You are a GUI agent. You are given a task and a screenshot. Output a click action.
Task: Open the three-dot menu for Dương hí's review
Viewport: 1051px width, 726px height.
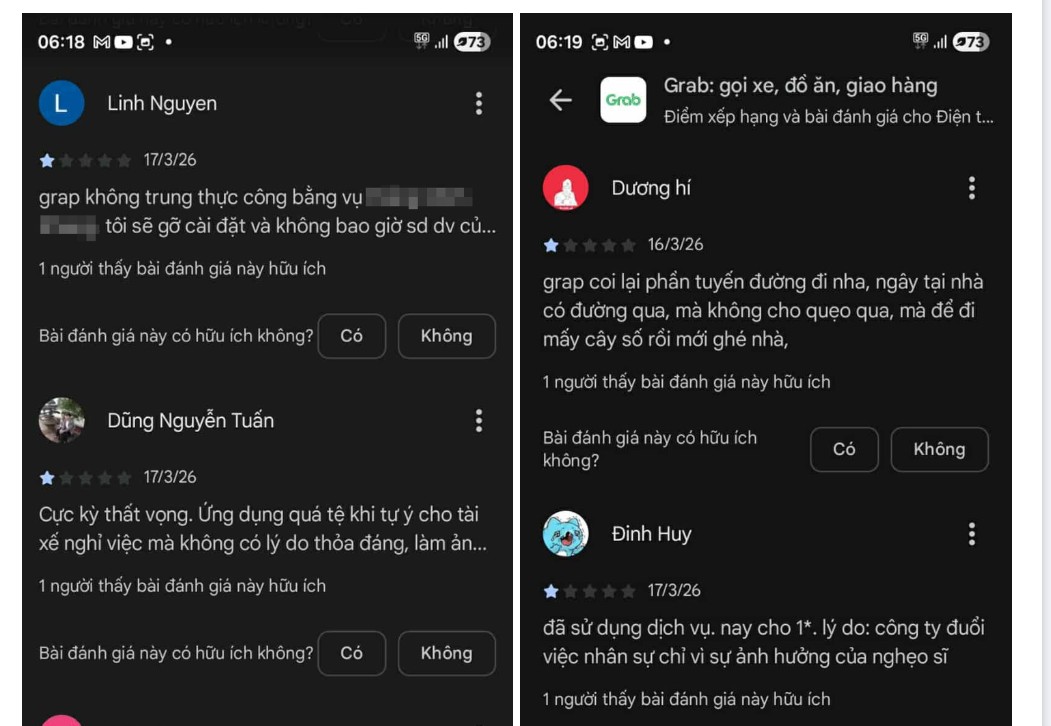(x=971, y=188)
